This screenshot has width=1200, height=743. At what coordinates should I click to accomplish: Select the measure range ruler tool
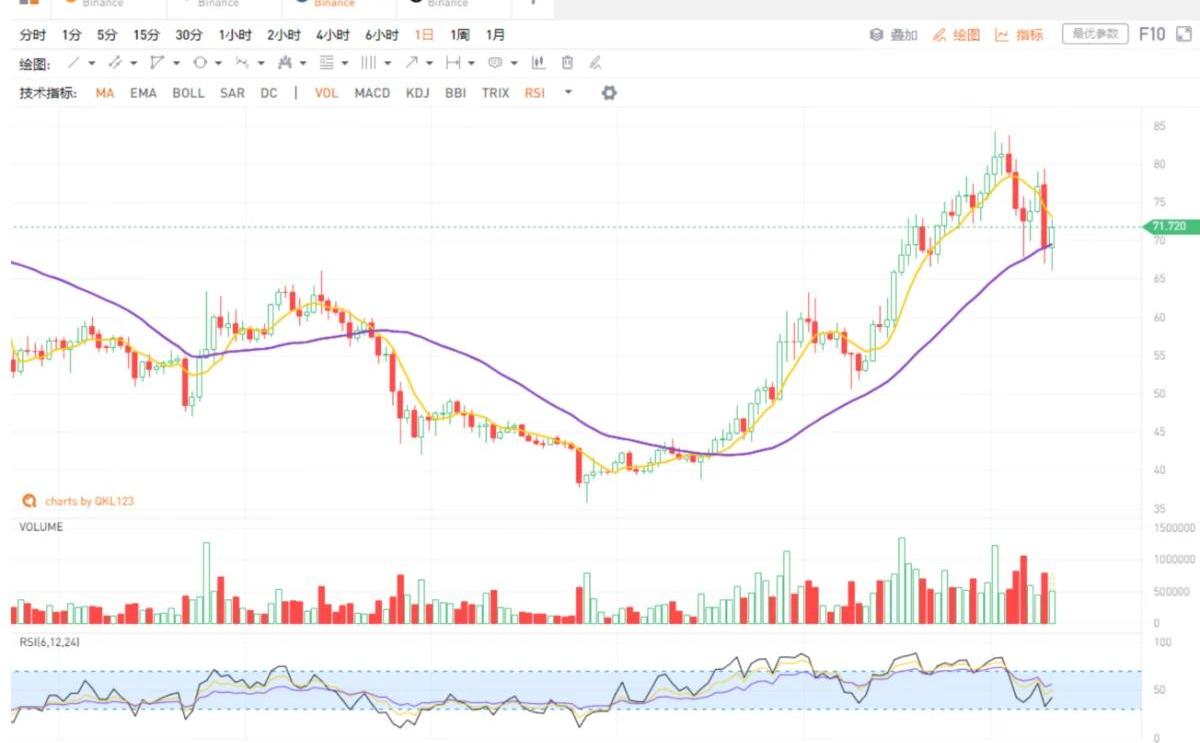[x=452, y=63]
